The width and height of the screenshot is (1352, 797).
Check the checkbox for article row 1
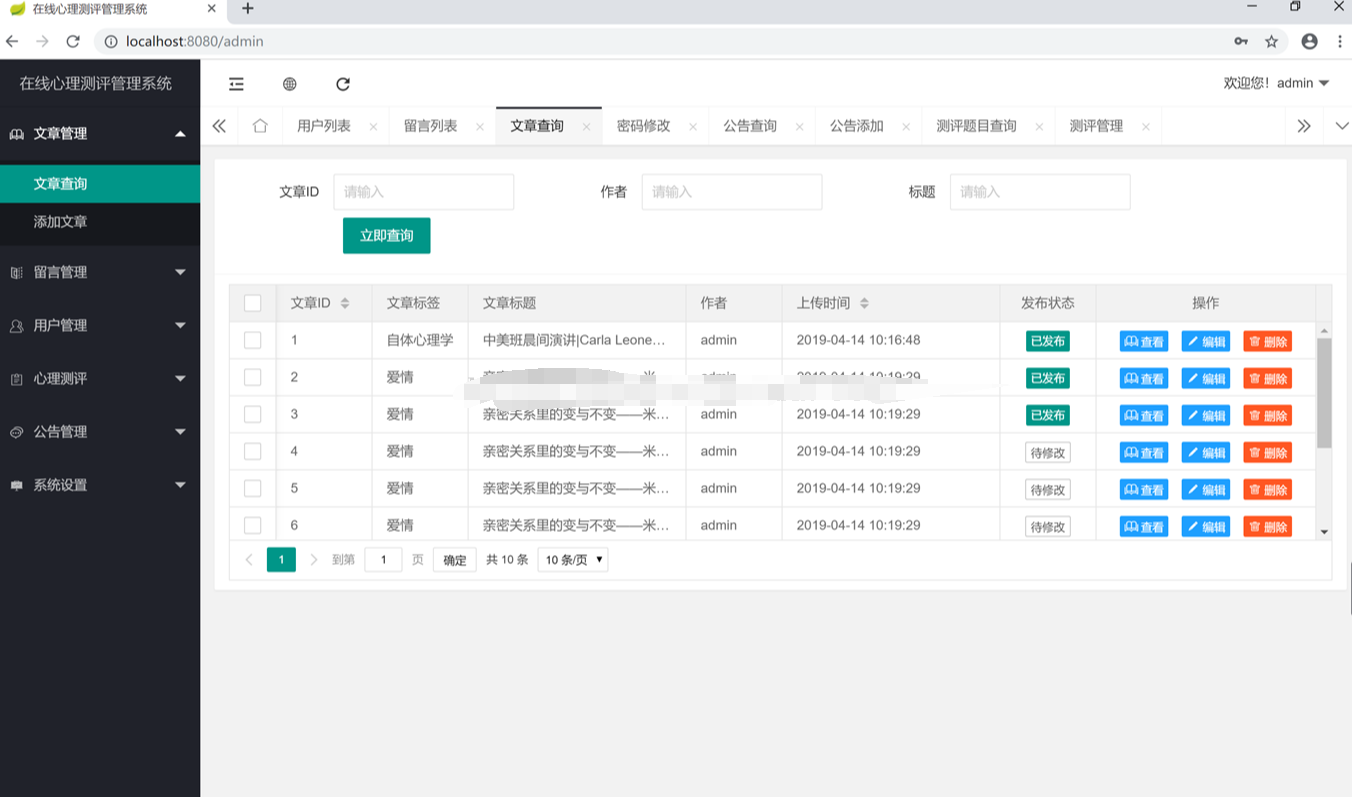pyautogui.click(x=253, y=340)
